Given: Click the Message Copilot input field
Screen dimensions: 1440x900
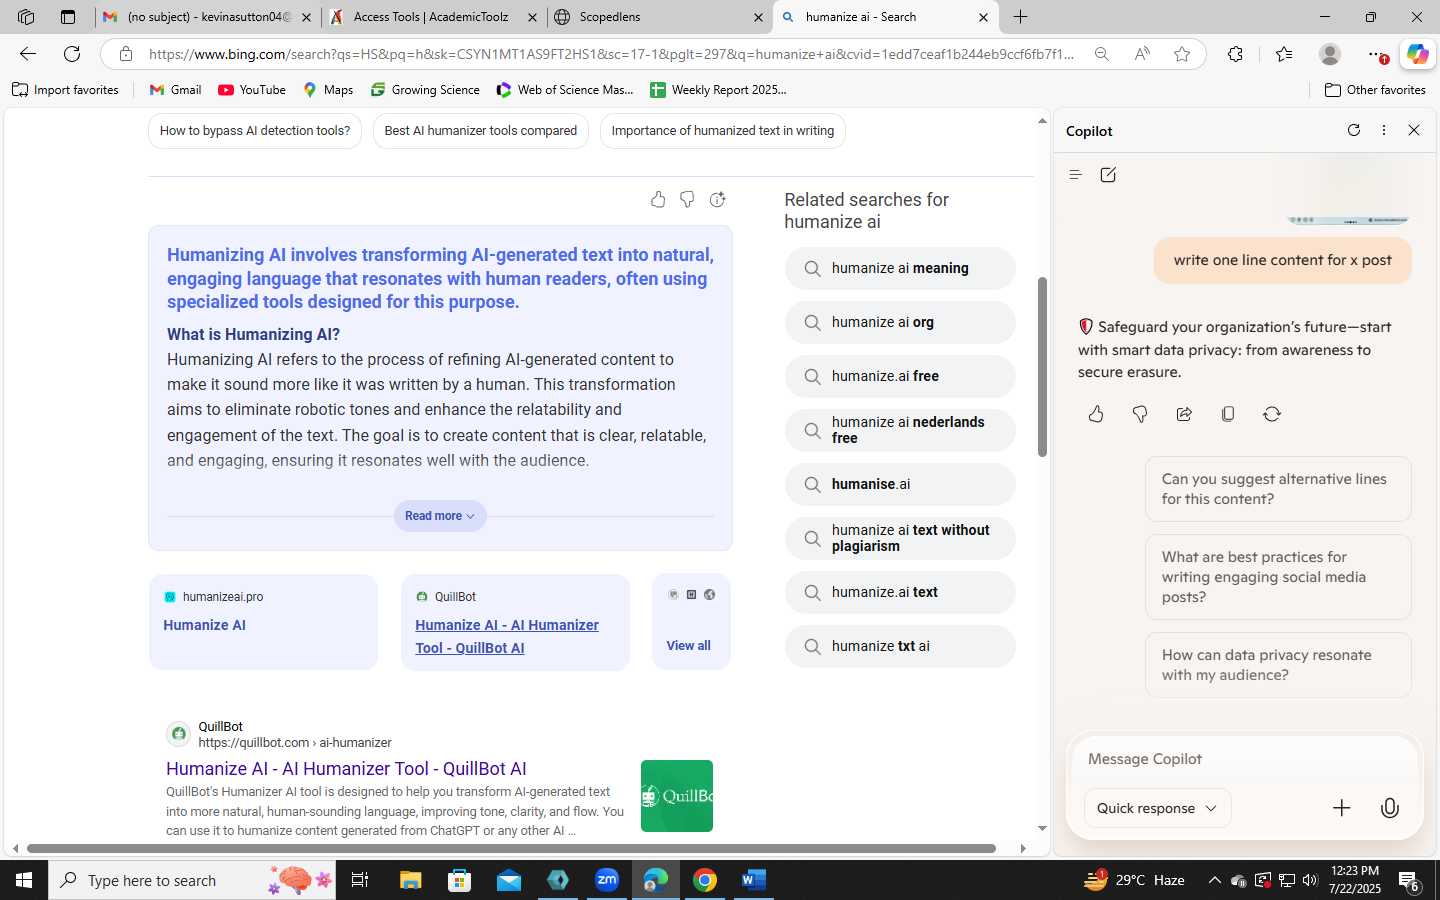Looking at the screenshot, I should [x=1245, y=759].
